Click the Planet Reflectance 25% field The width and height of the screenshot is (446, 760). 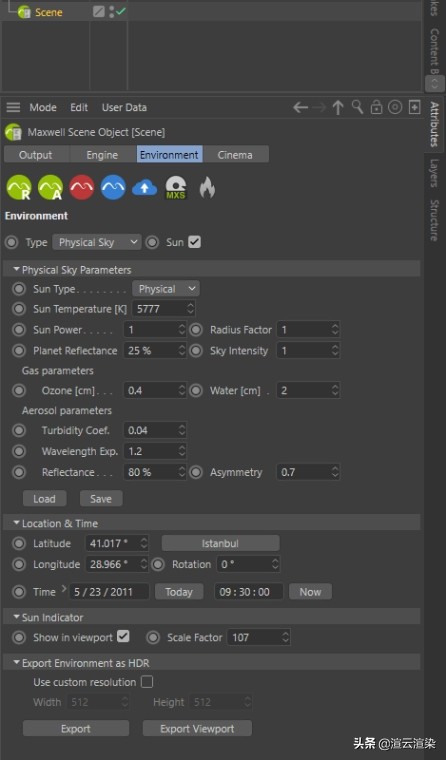(x=155, y=350)
